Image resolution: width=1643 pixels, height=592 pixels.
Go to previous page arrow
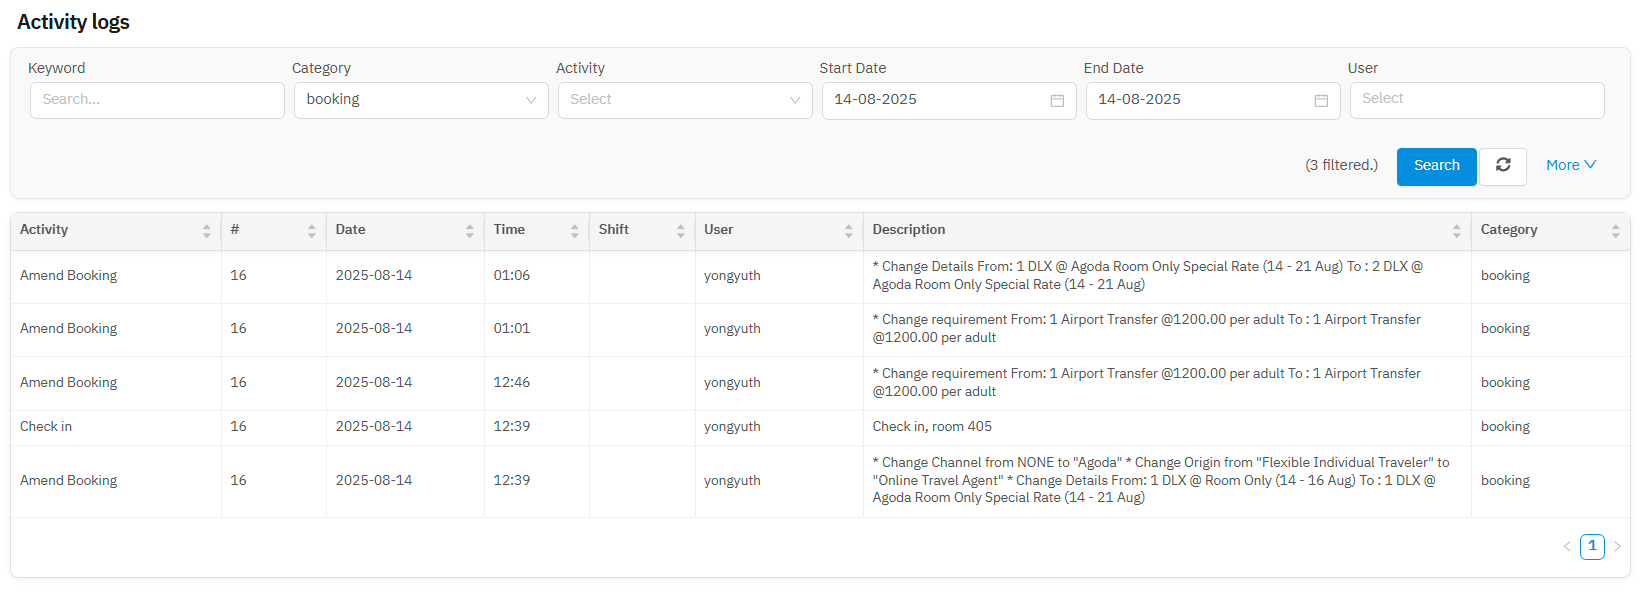coord(1567,547)
